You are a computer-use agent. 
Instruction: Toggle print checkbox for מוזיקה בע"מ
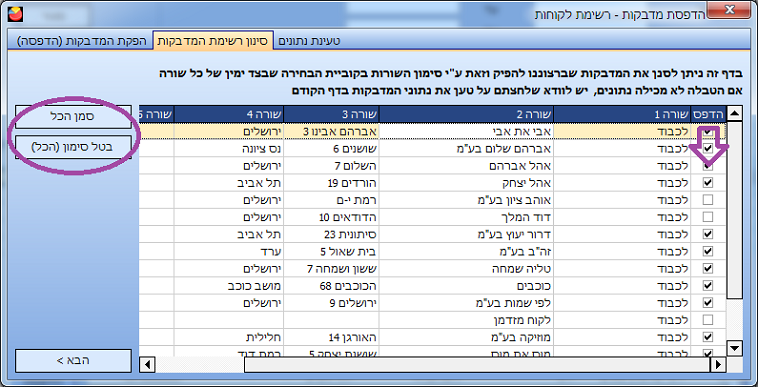pos(708,337)
